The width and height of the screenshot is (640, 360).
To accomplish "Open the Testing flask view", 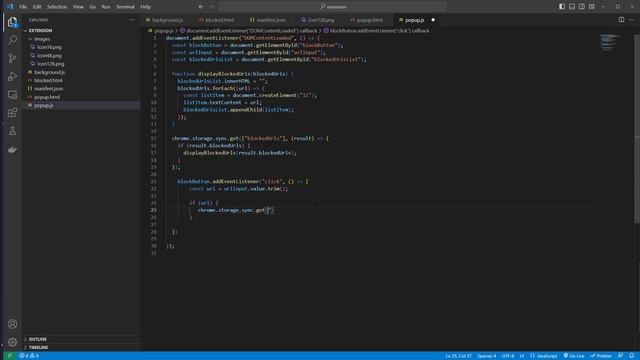I will click(12, 131).
